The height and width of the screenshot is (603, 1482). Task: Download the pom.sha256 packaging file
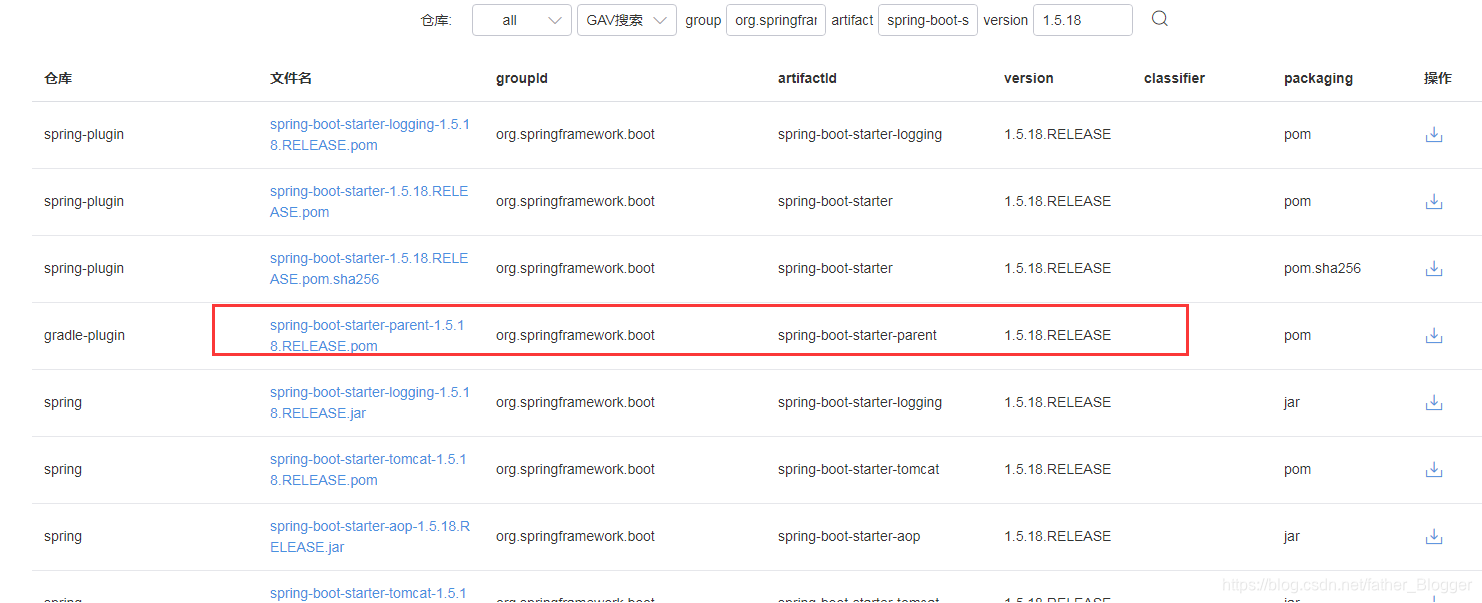(1433, 268)
